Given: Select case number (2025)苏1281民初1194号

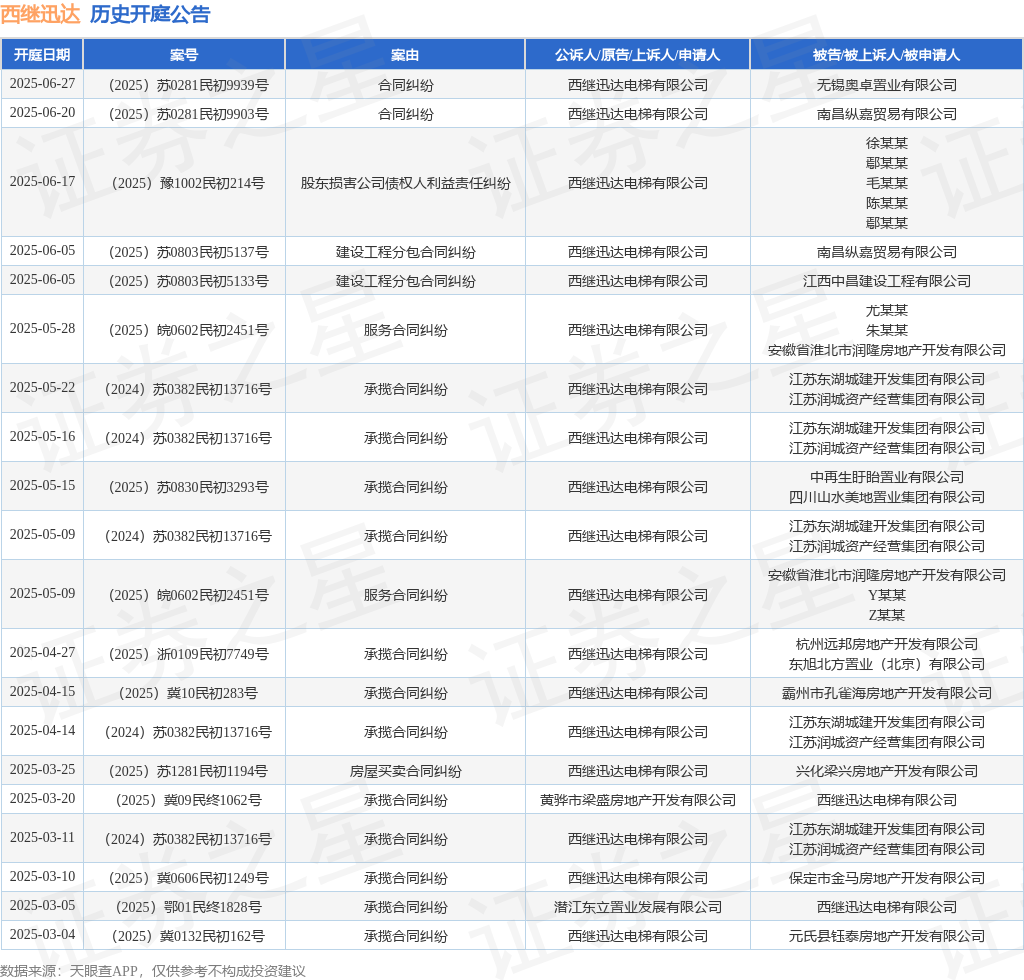Looking at the screenshot, I should (x=188, y=771).
